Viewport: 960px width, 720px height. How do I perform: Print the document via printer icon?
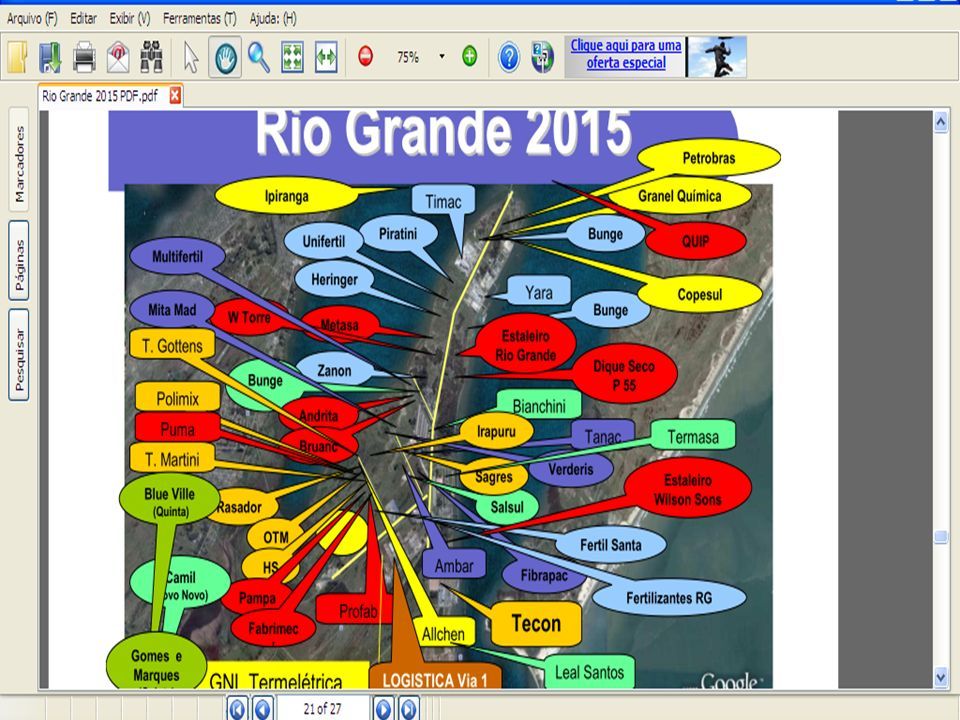point(84,57)
